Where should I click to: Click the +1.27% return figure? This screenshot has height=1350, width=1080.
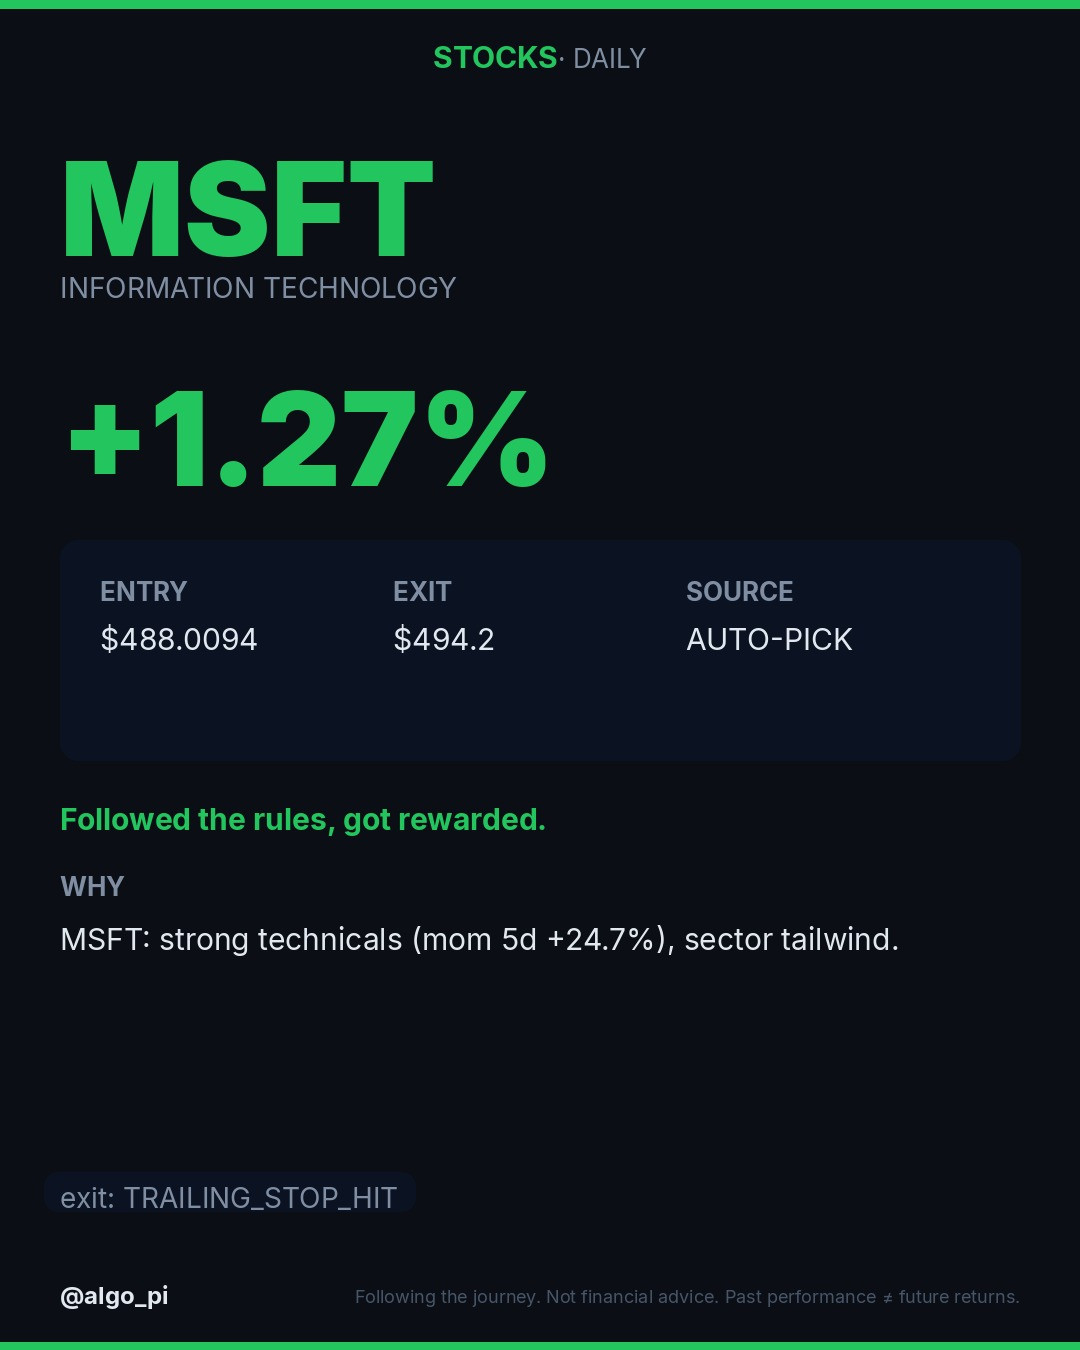pos(307,440)
